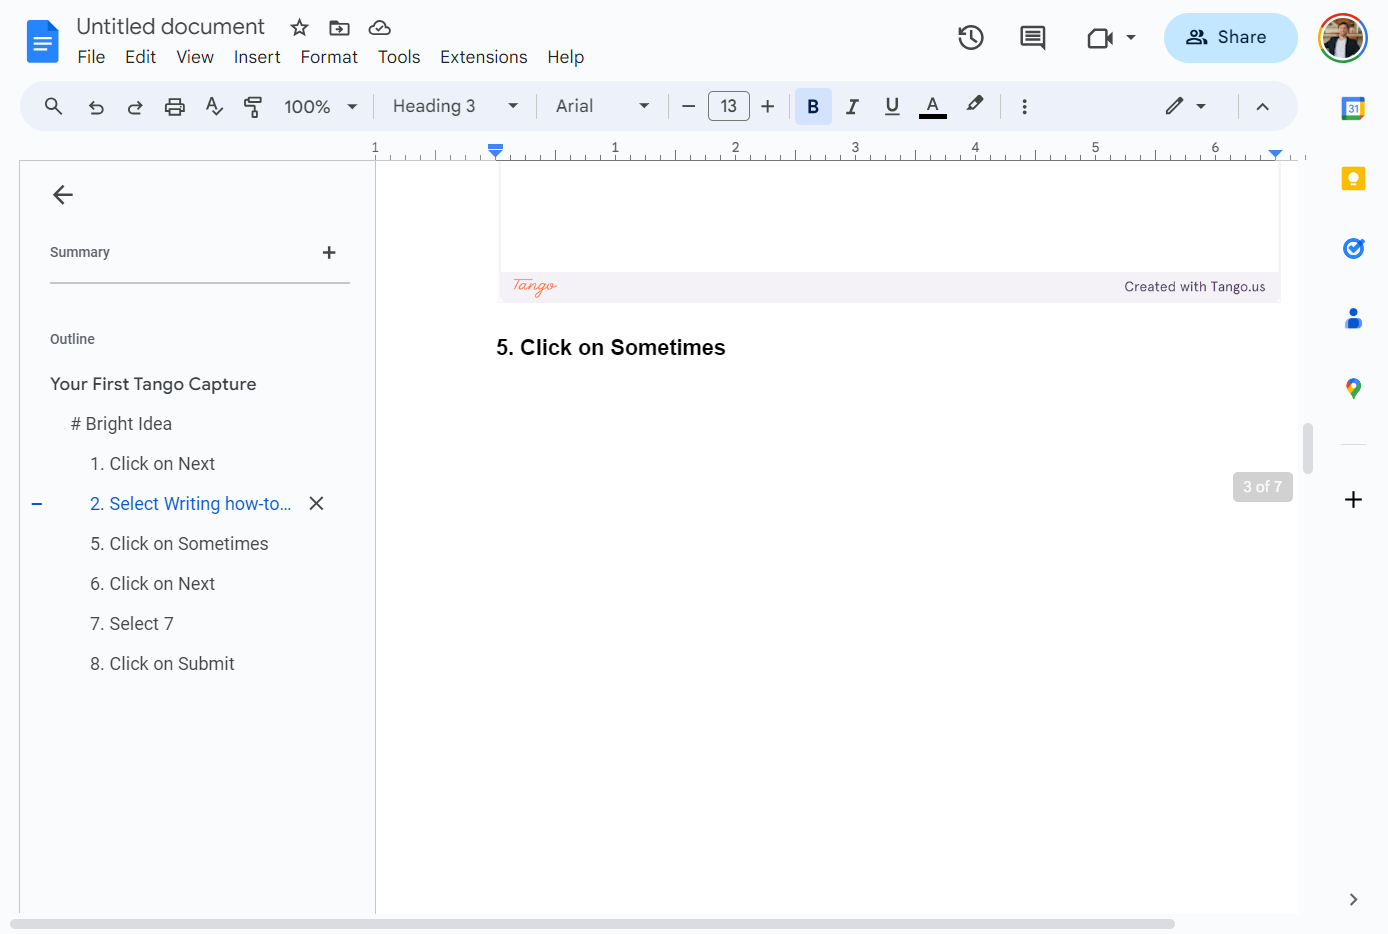Expand Meet call options arrow
This screenshot has width=1388, height=934.
tap(1131, 38)
